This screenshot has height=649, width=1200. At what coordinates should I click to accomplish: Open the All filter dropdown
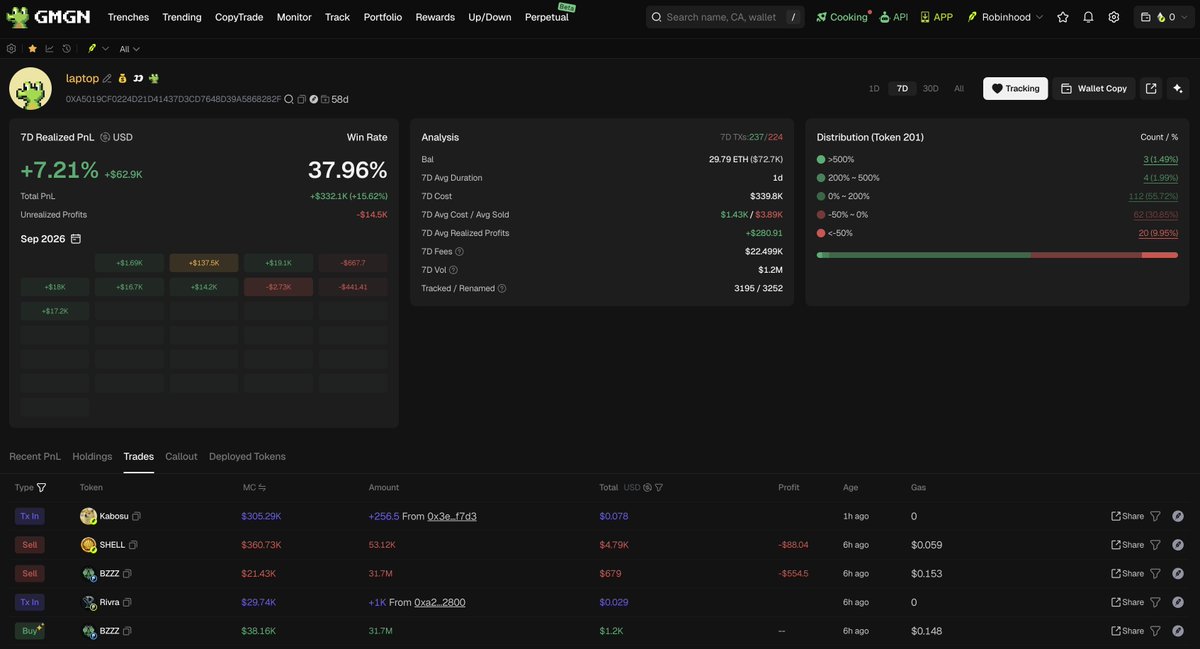click(130, 49)
